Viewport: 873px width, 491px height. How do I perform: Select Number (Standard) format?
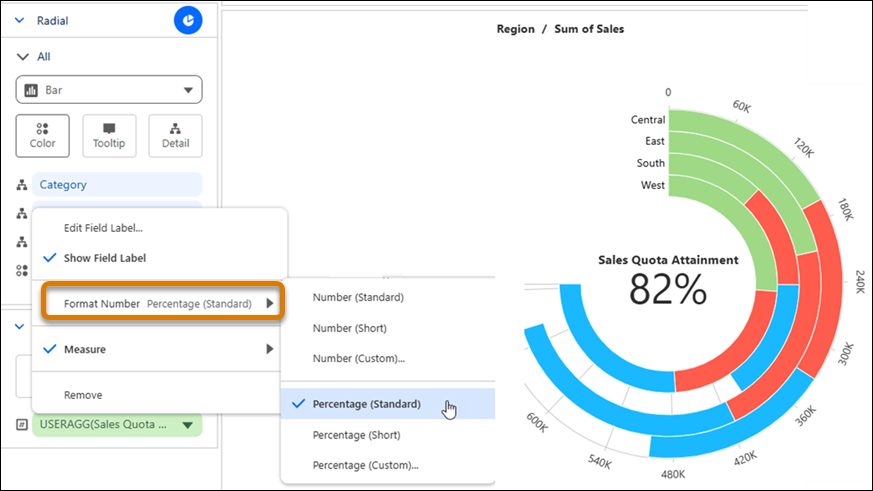[358, 297]
